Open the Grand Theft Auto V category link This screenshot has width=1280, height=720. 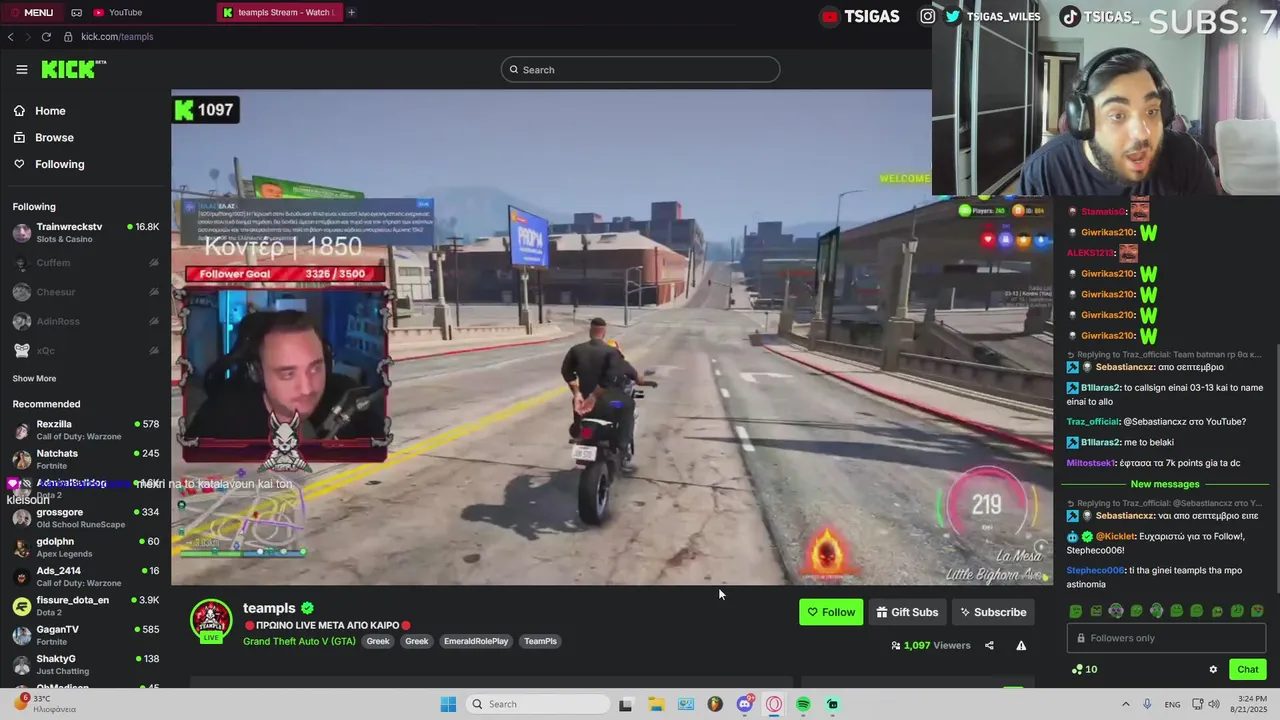(x=299, y=641)
